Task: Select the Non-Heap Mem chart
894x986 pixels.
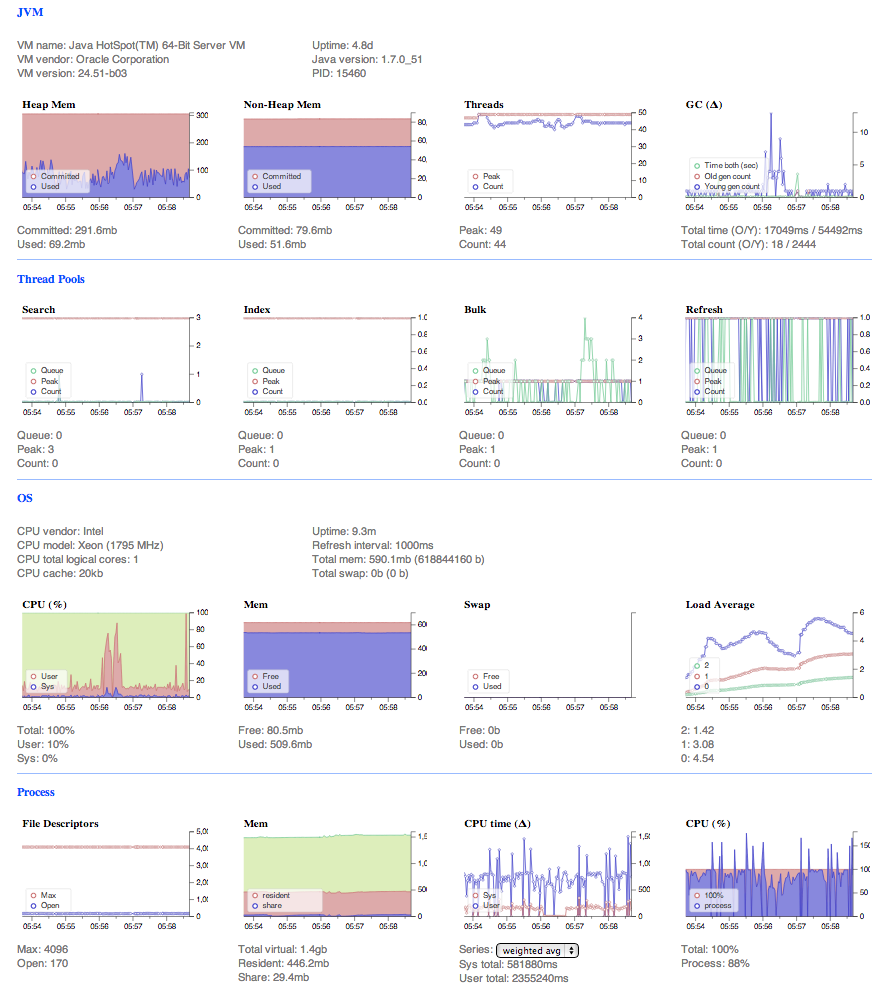Action: 328,155
